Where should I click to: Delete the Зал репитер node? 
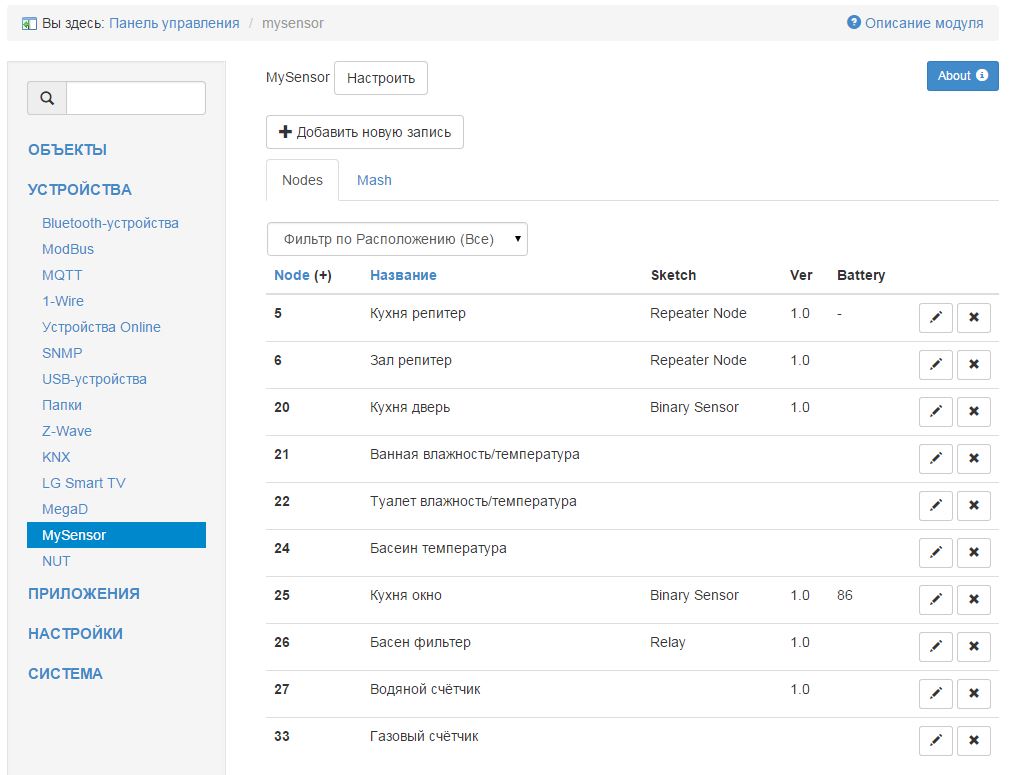click(x=973, y=365)
